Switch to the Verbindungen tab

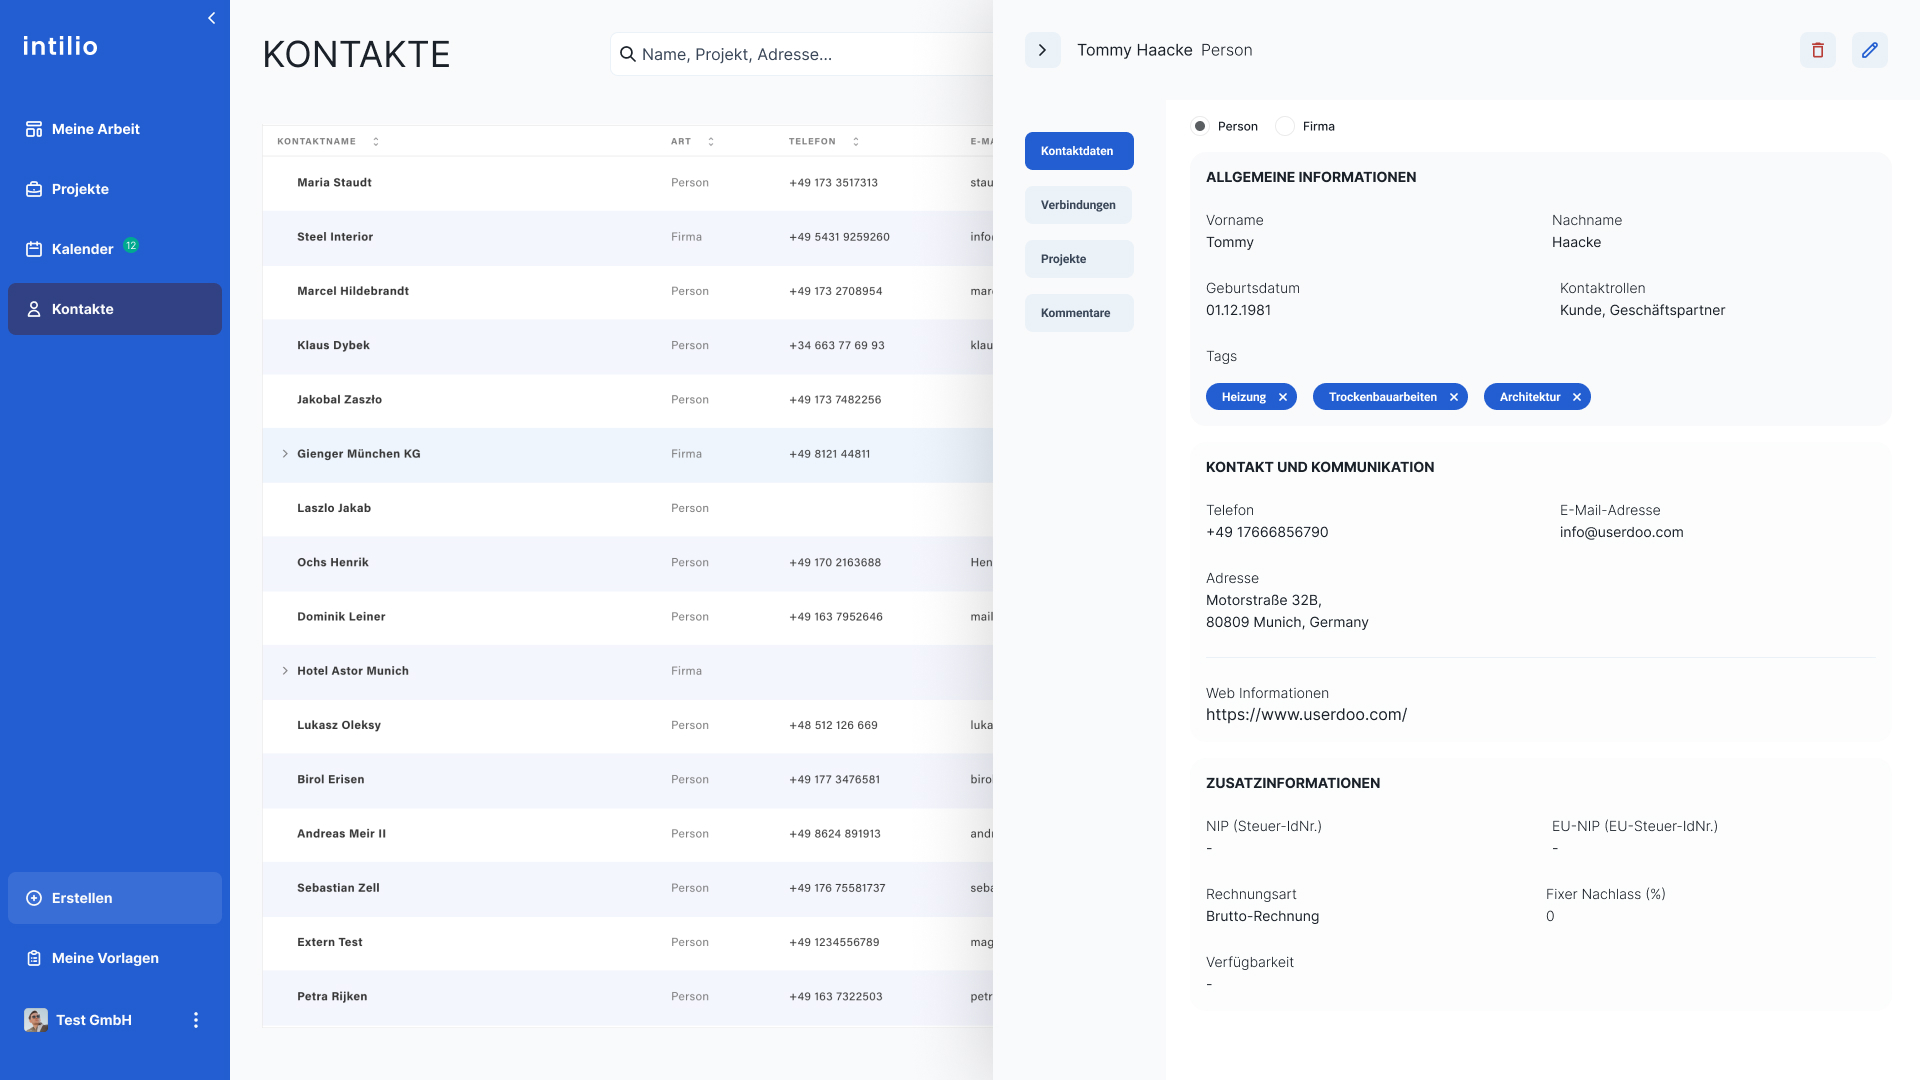tap(1078, 205)
